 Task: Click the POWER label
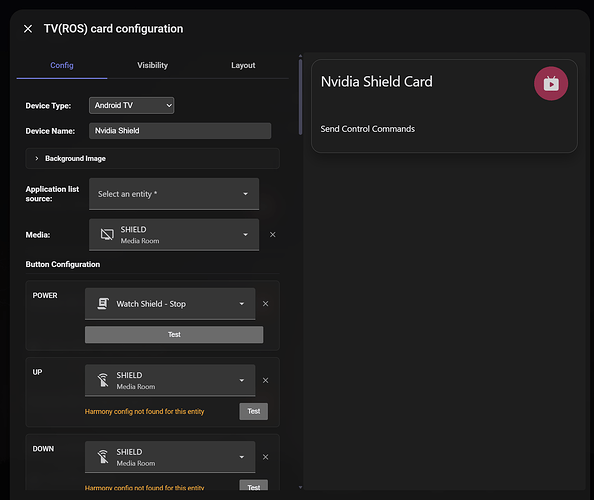tap(45, 295)
